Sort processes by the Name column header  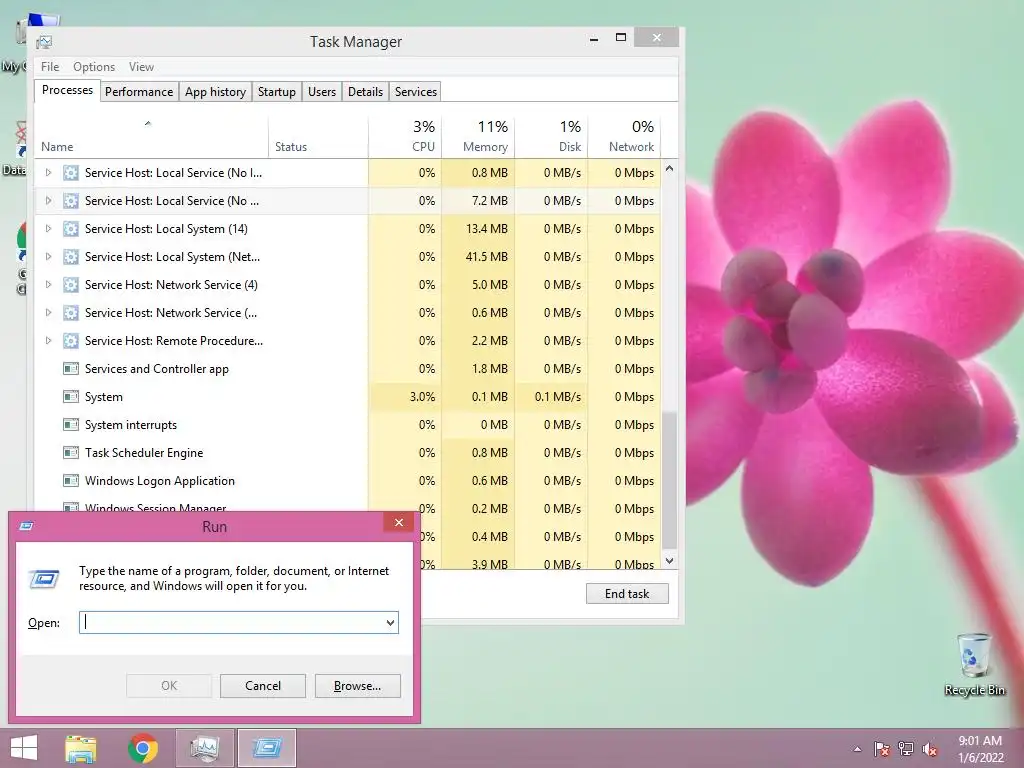[151, 137]
